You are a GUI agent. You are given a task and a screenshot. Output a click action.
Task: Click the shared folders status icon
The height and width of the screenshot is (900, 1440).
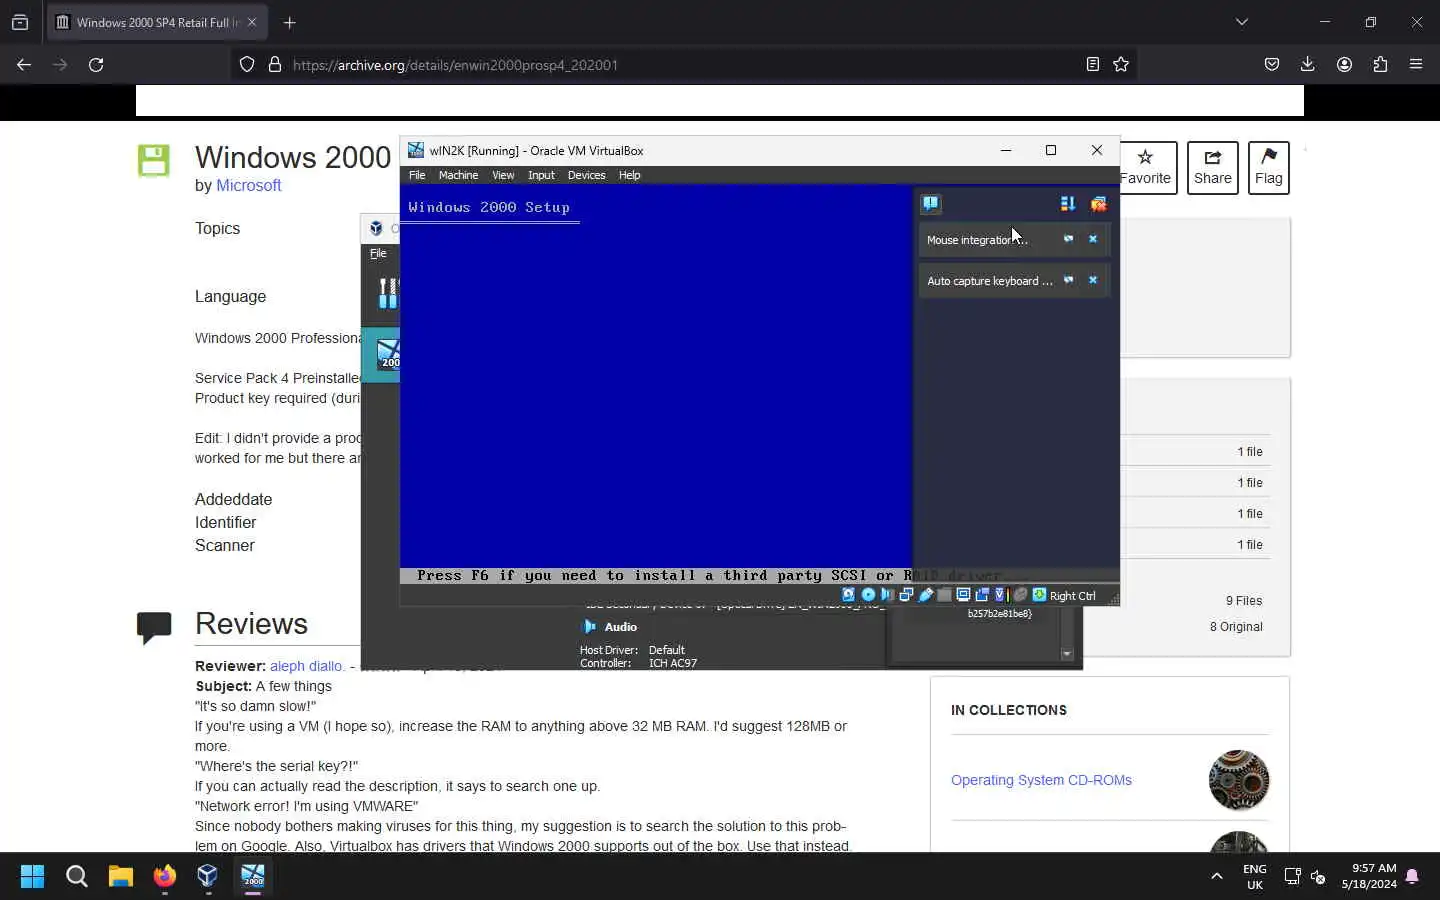point(944,595)
